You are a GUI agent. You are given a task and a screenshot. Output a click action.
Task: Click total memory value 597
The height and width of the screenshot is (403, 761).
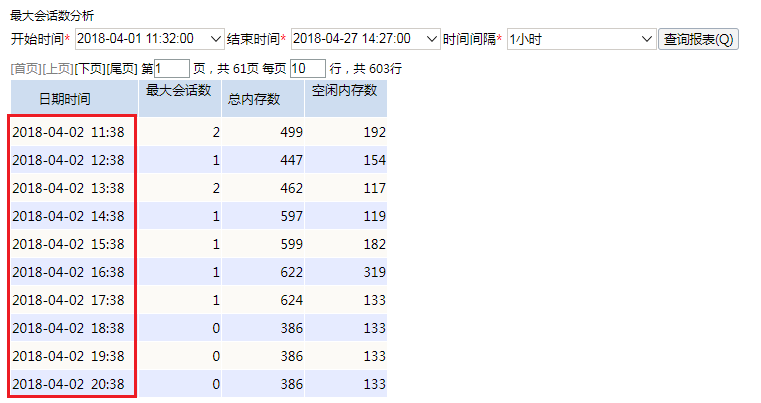291,216
